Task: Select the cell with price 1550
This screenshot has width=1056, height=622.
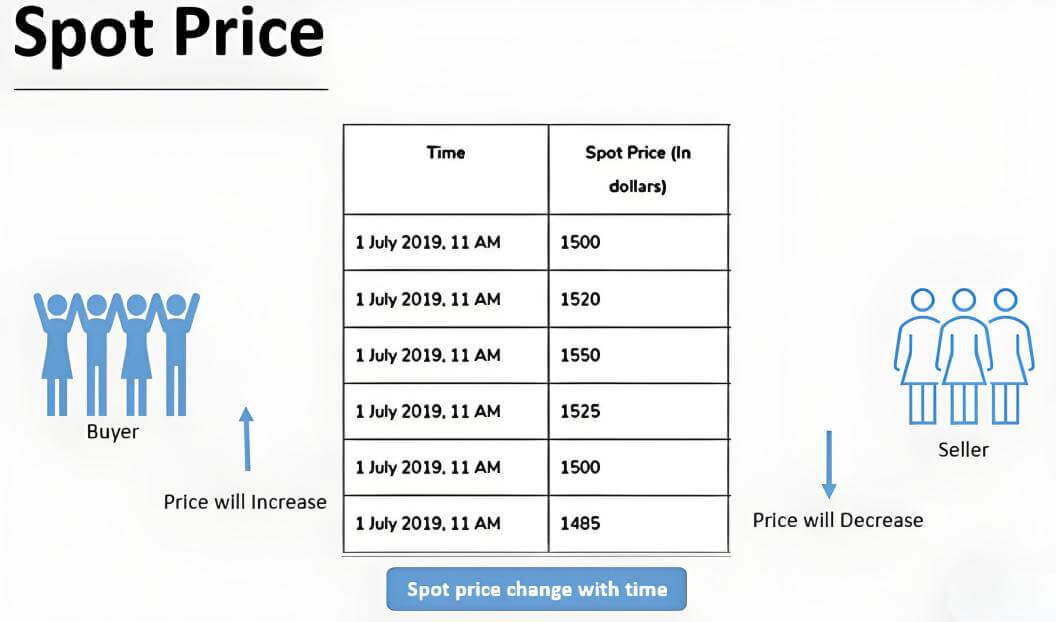Action: (638, 355)
